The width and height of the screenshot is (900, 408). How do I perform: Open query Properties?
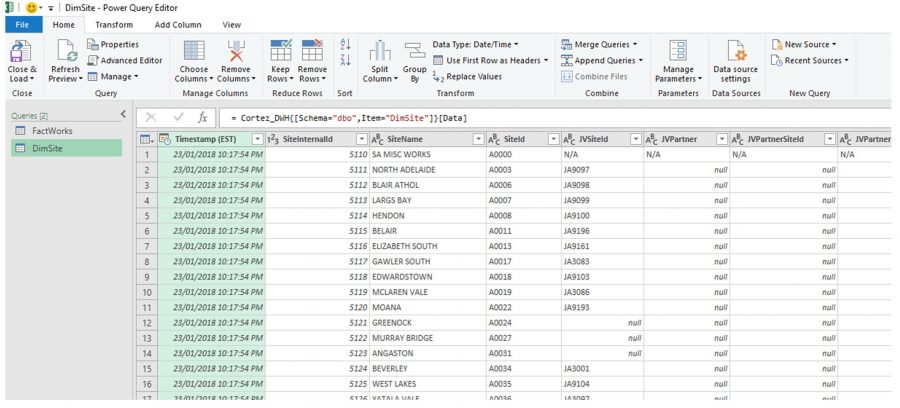point(113,44)
